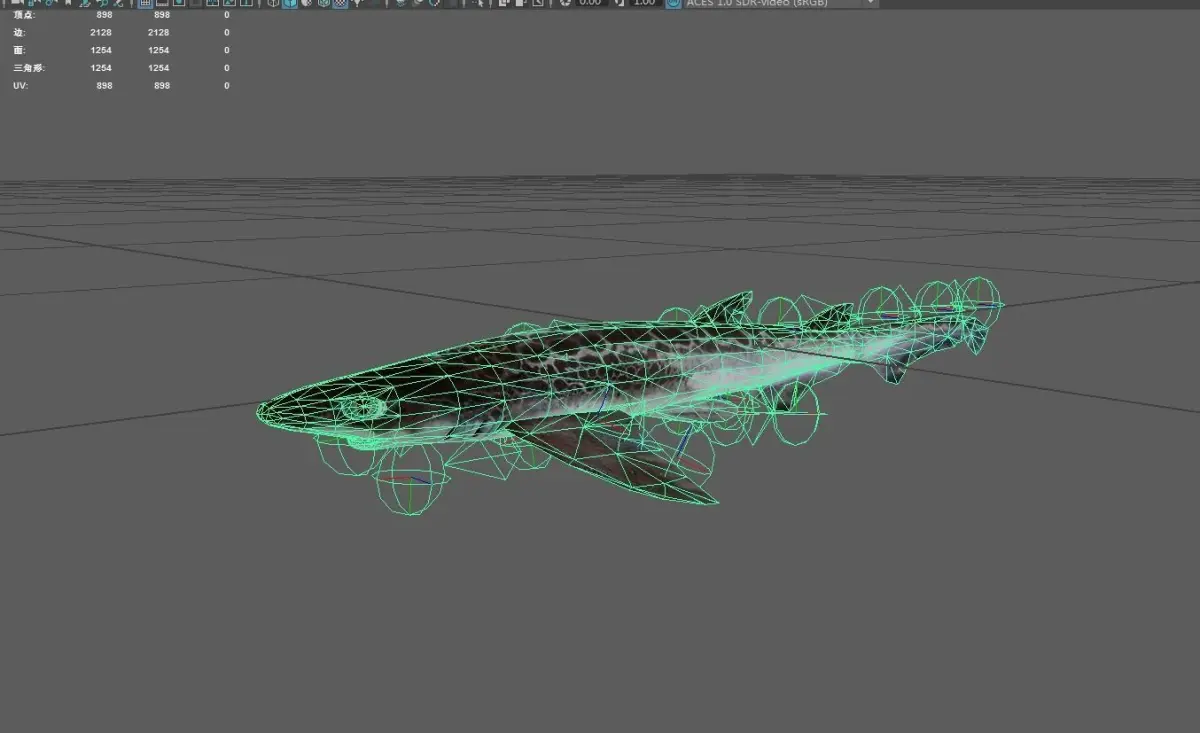
Task: Click the UV count label
Action: (19, 86)
